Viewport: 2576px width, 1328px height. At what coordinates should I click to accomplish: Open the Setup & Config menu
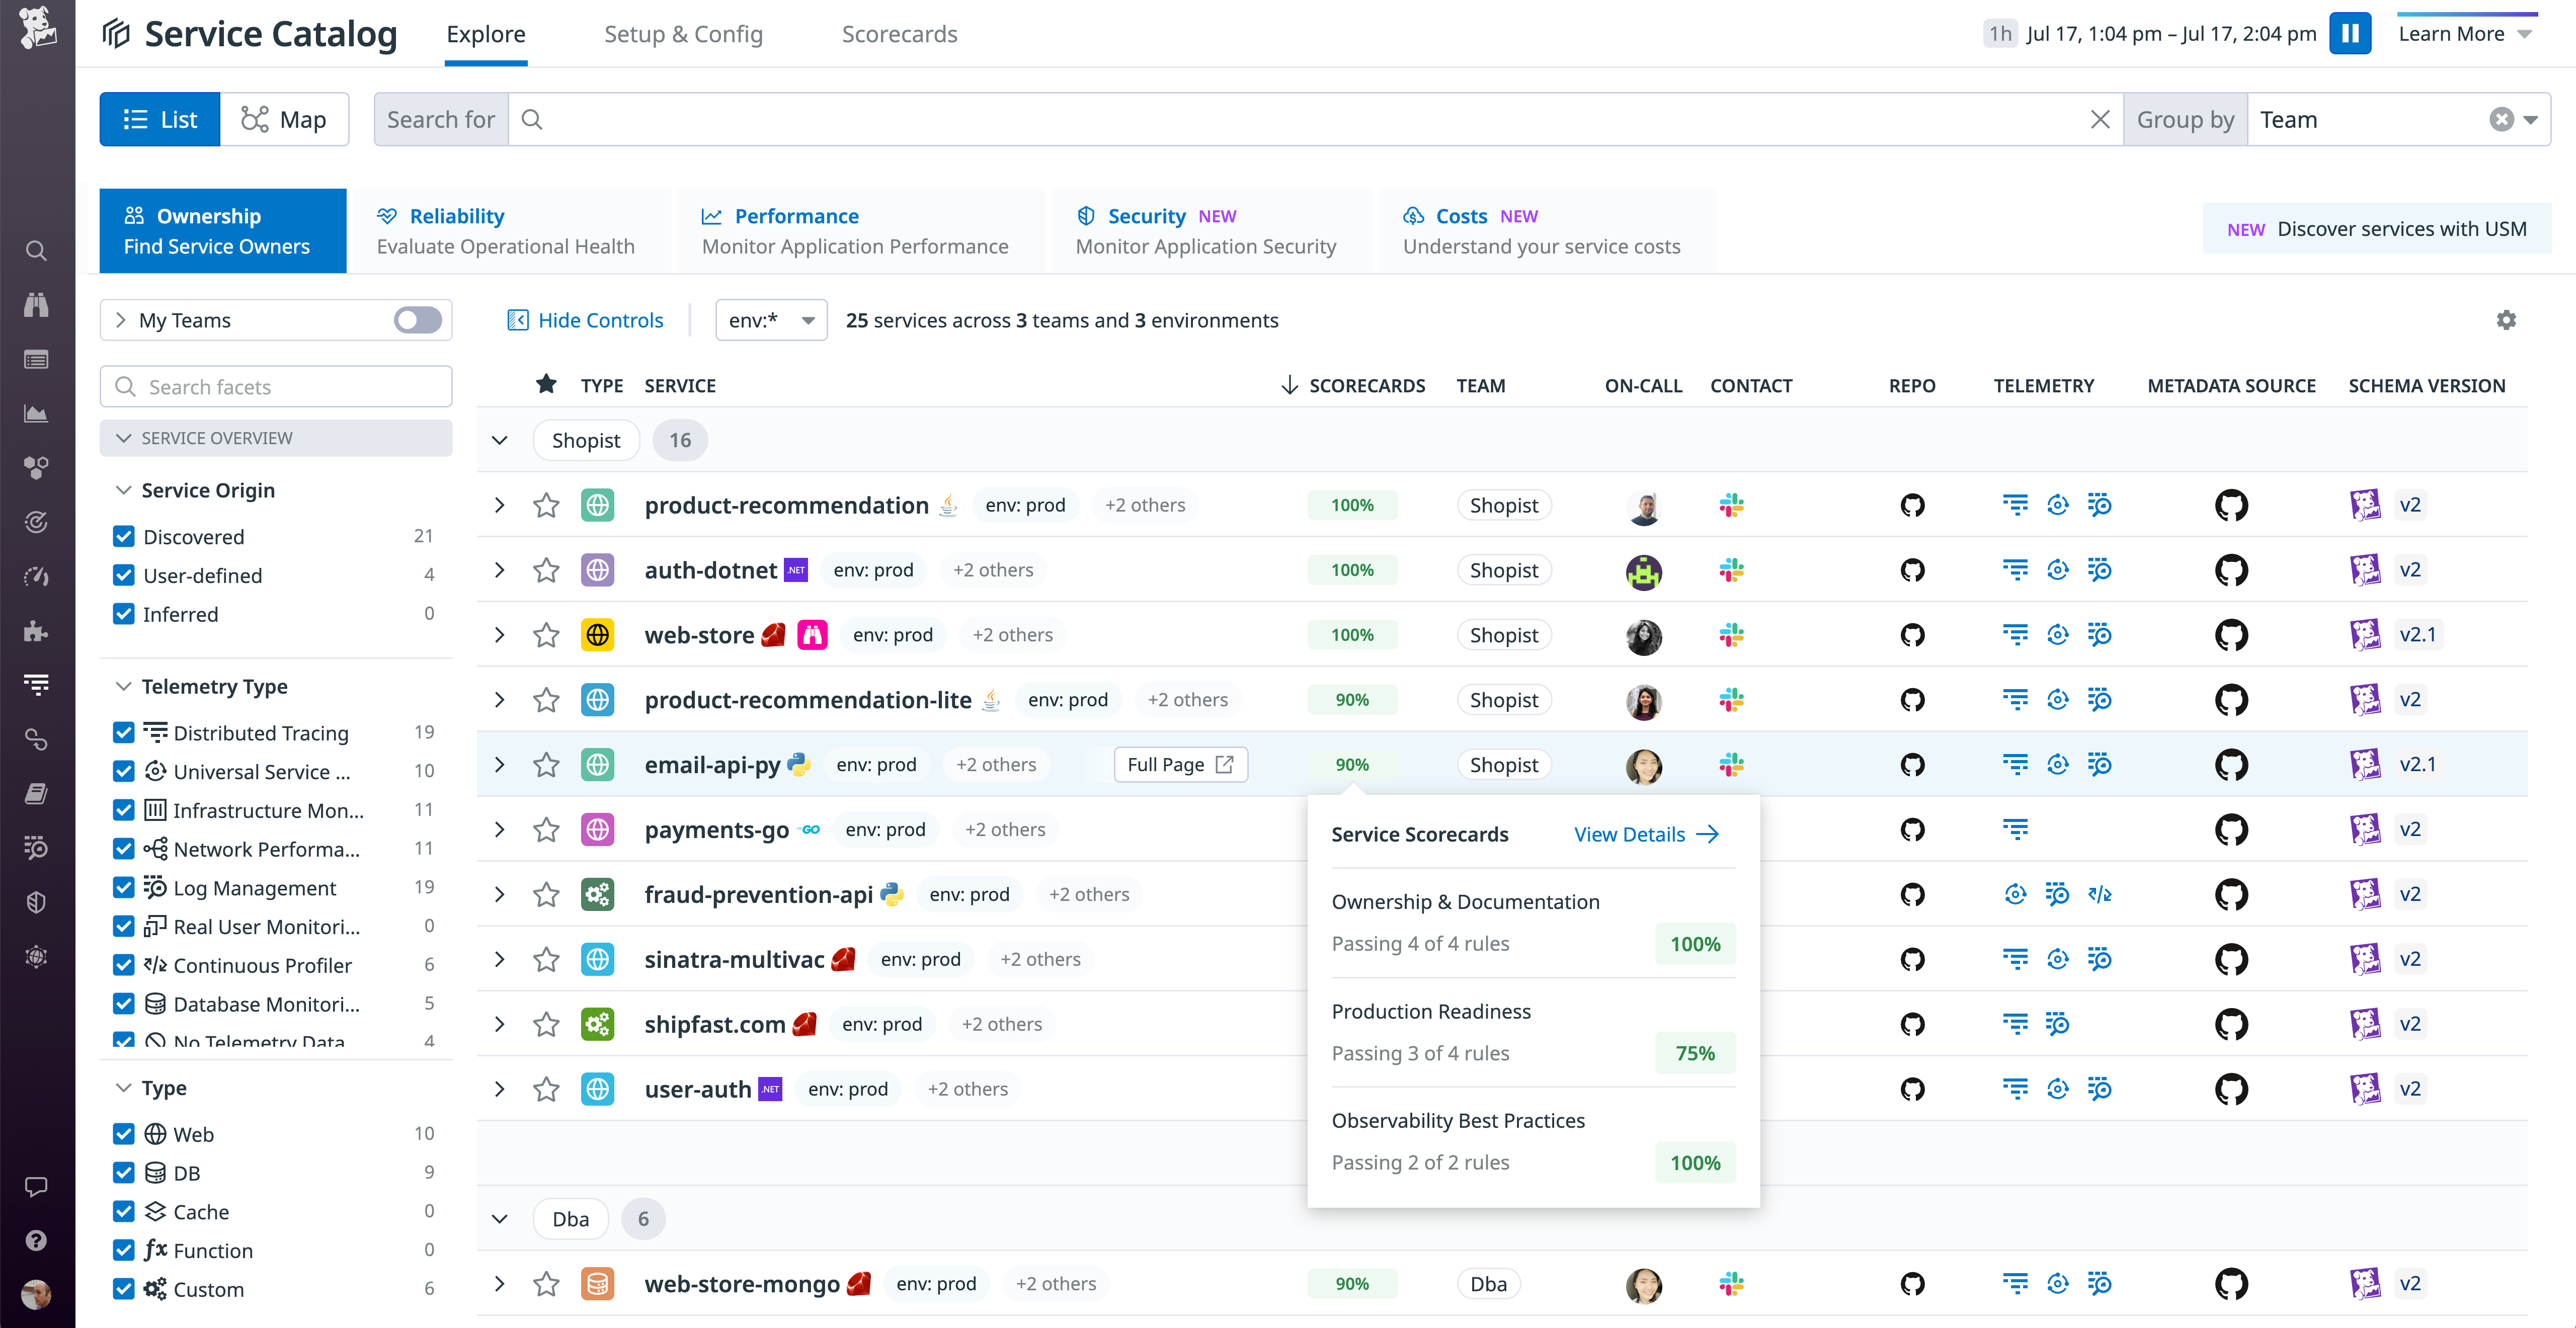[x=683, y=33]
